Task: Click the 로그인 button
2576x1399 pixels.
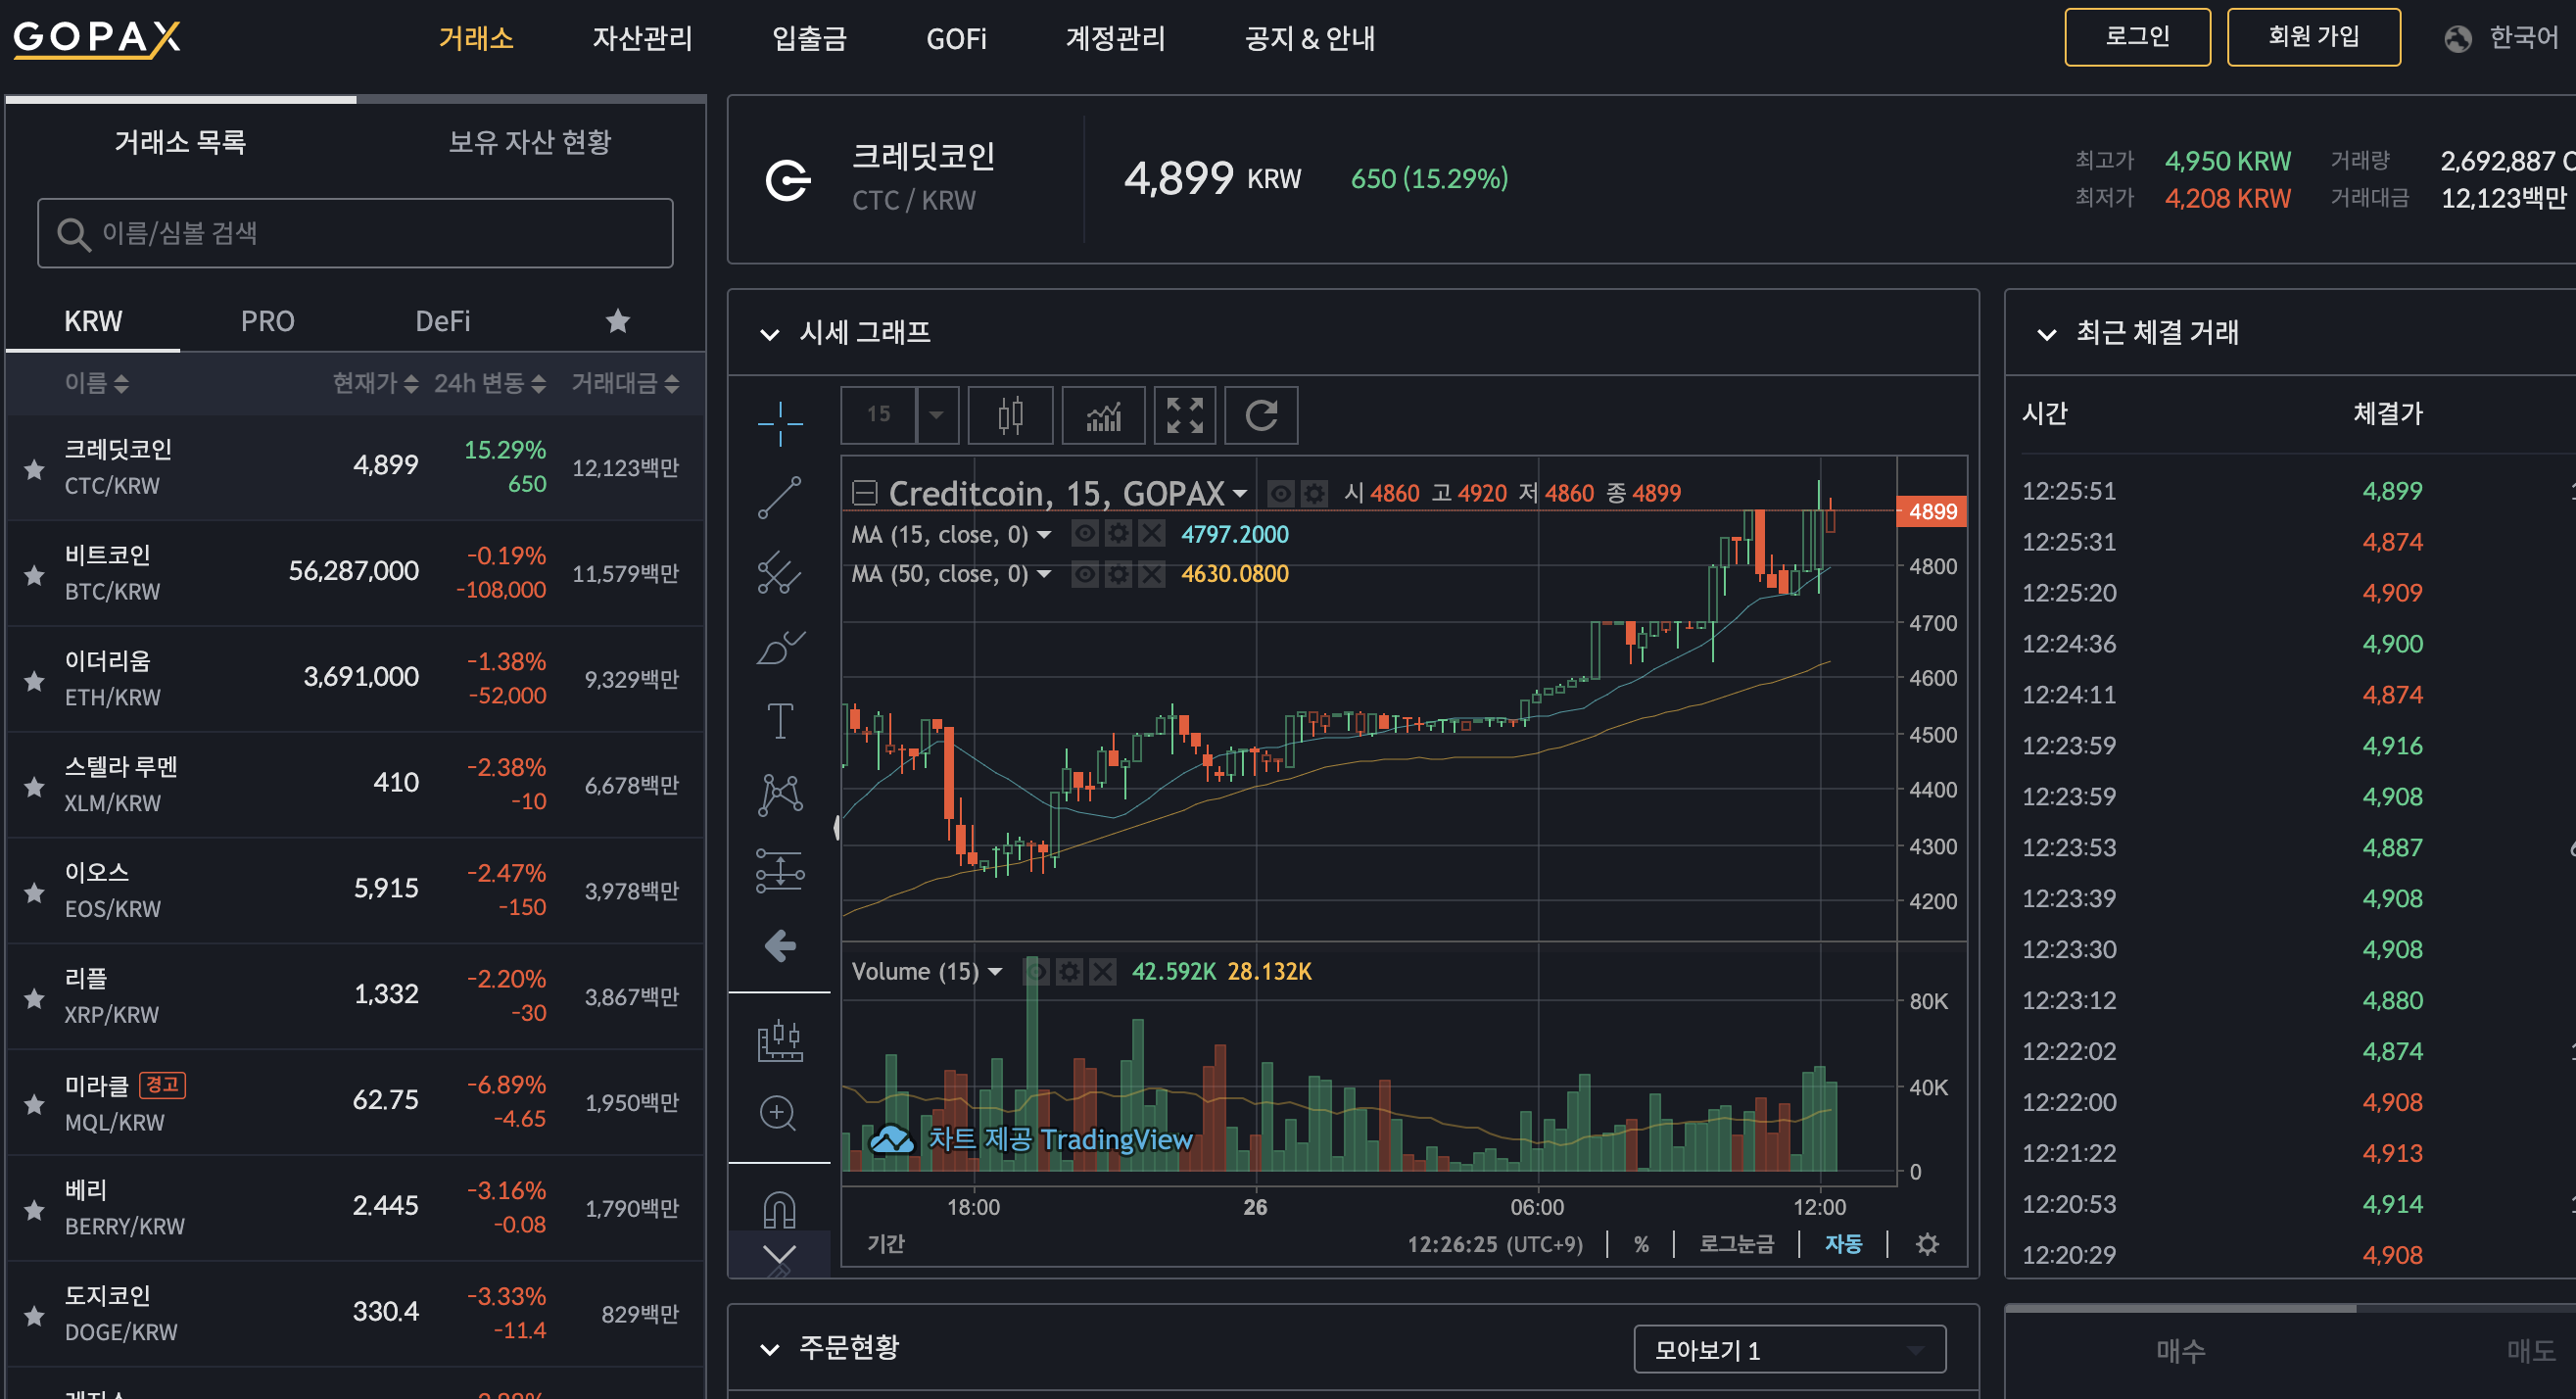Action: tap(2136, 37)
